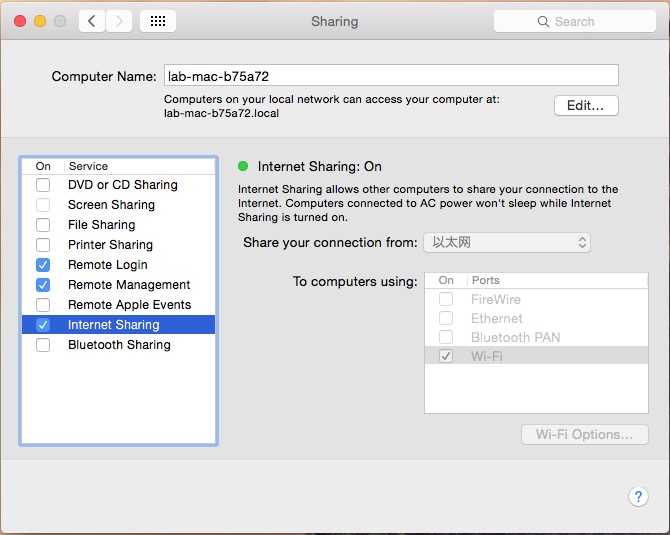The image size is (670, 535).
Task: Select the Printer Sharing service row
Action: (118, 245)
